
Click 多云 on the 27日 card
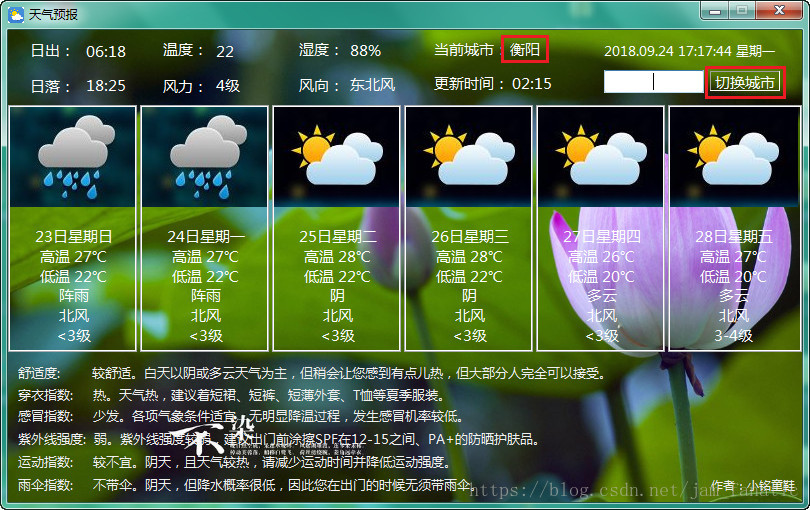(602, 296)
